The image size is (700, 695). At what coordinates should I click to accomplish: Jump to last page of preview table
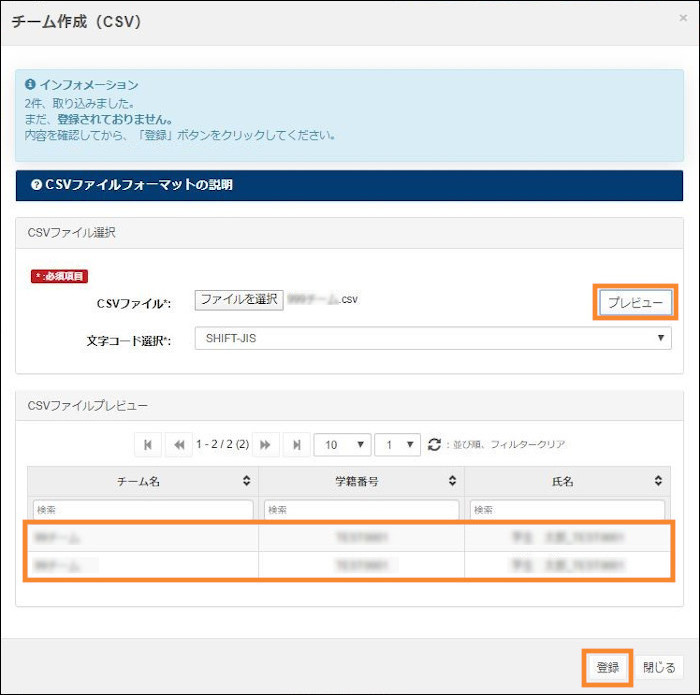pos(298,444)
